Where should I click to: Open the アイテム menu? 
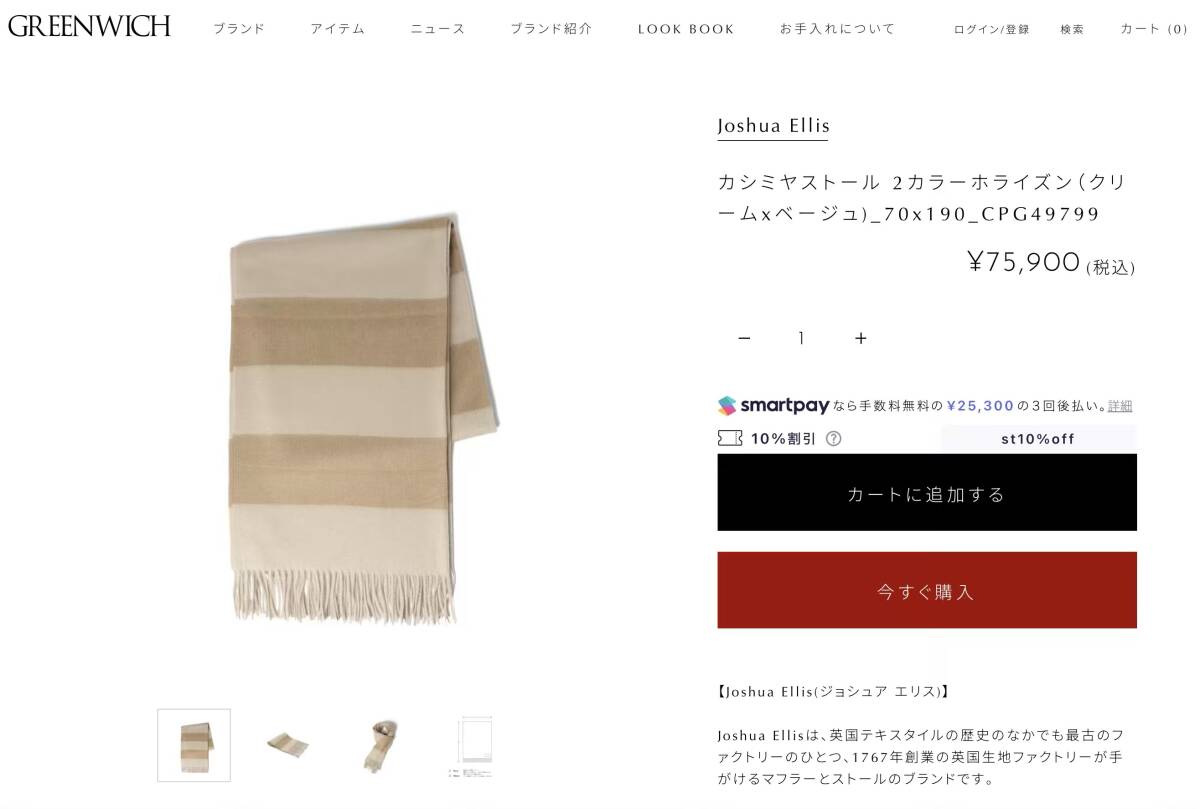click(x=338, y=29)
